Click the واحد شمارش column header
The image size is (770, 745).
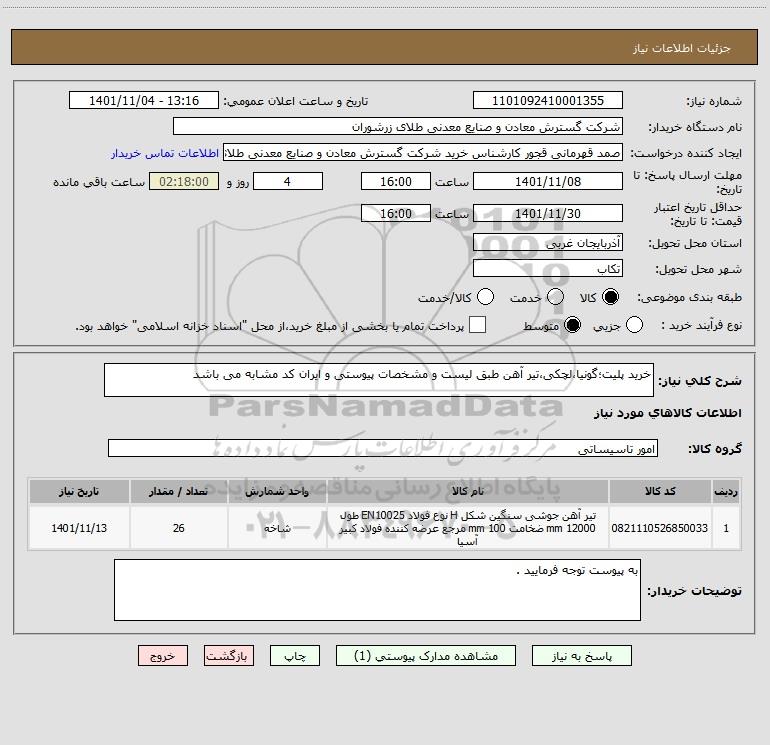277,491
